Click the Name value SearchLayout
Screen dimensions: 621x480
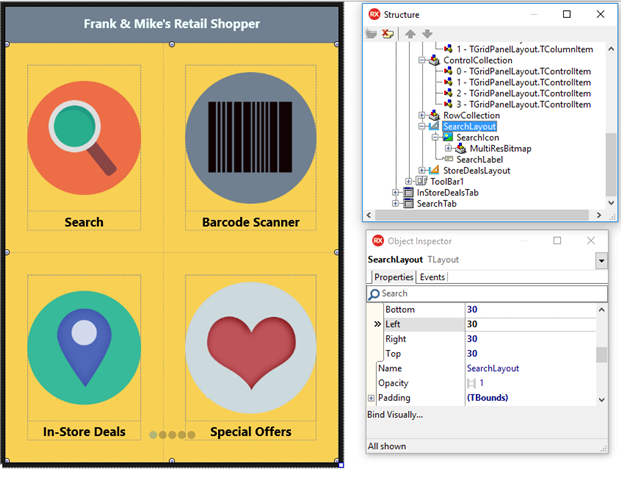pyautogui.click(x=493, y=368)
